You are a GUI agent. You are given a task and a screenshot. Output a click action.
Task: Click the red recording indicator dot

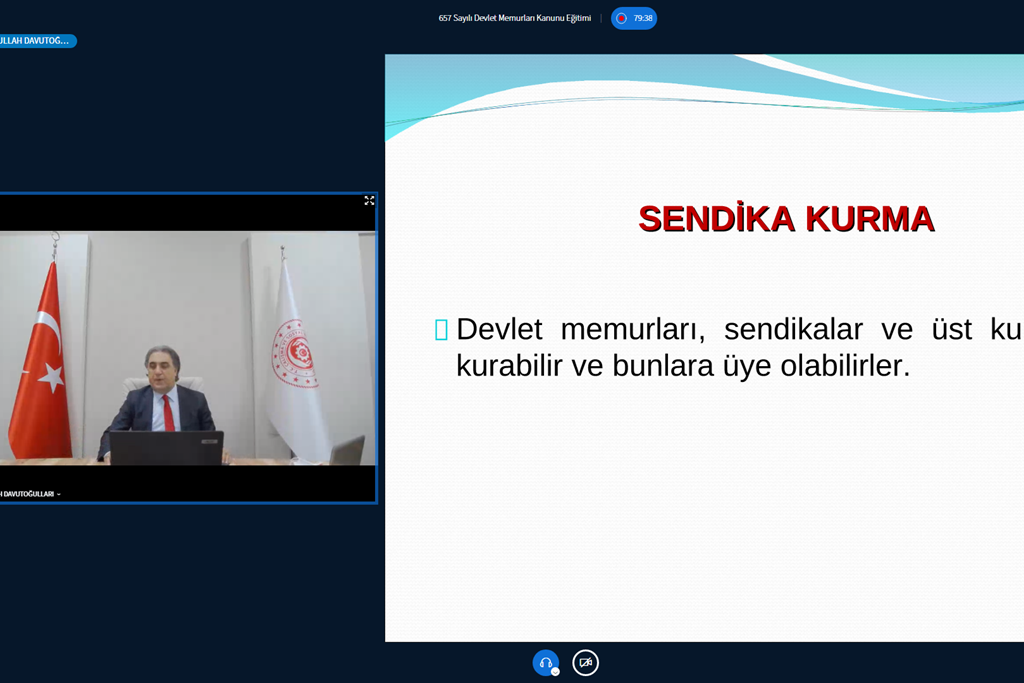(620, 18)
